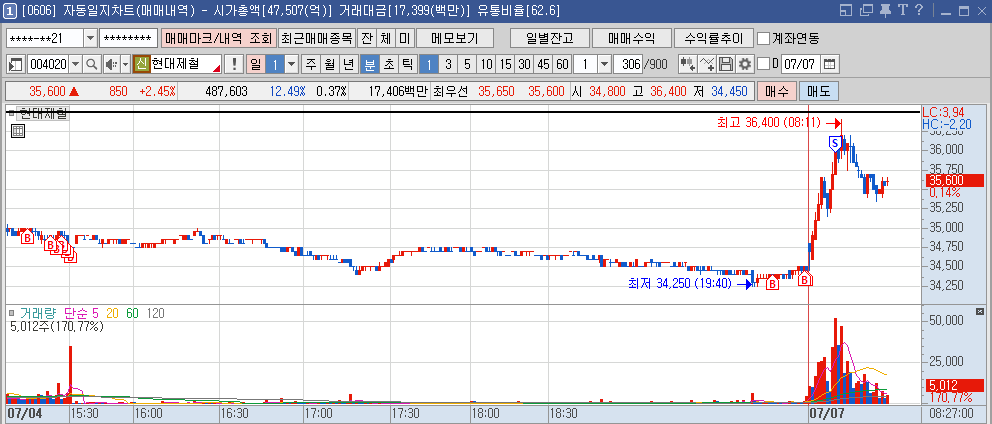The height and width of the screenshot is (424, 992).
Task: Open 매매수익 trading profit
Action: (x=631, y=38)
